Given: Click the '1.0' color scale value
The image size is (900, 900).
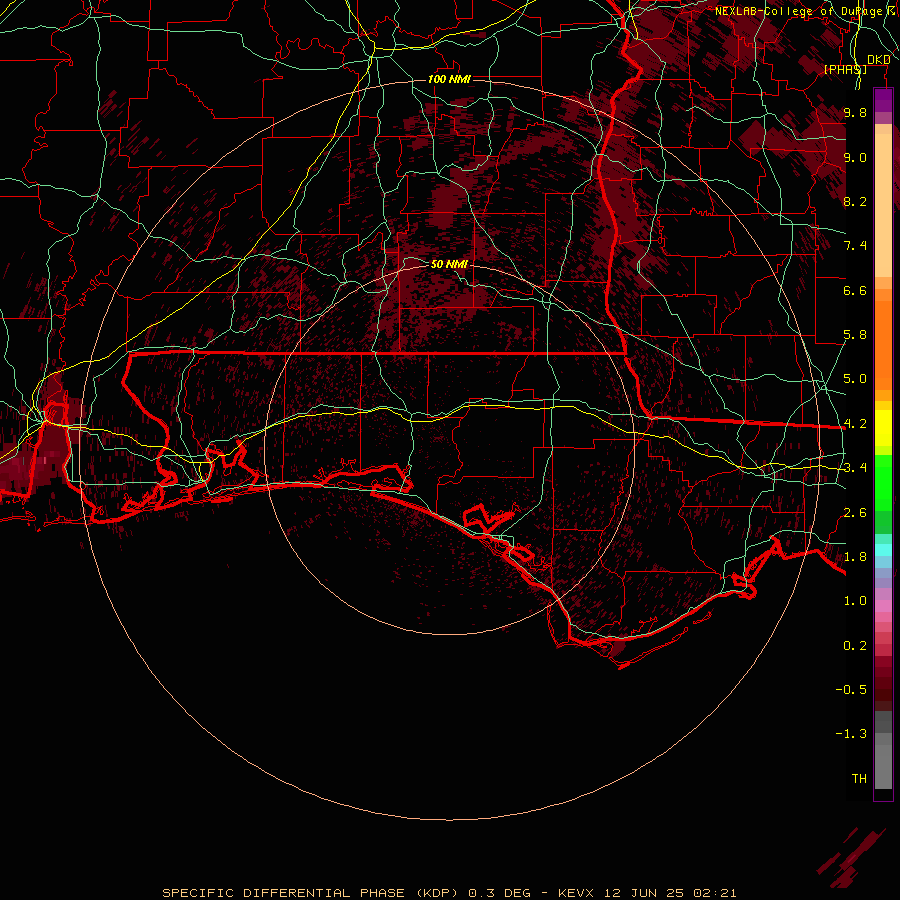Looking at the screenshot, I should pos(855,601).
